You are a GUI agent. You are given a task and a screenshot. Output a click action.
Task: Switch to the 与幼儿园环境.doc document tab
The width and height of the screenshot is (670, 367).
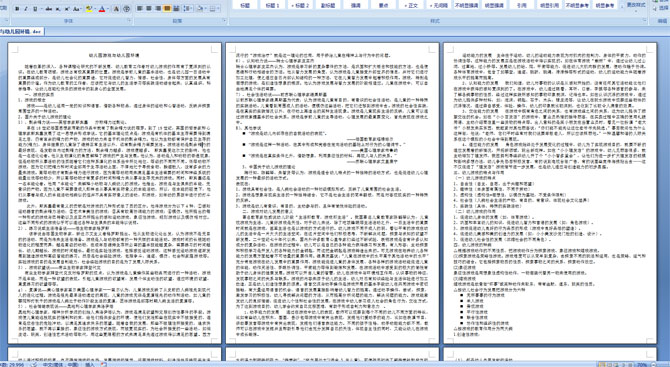(21, 32)
